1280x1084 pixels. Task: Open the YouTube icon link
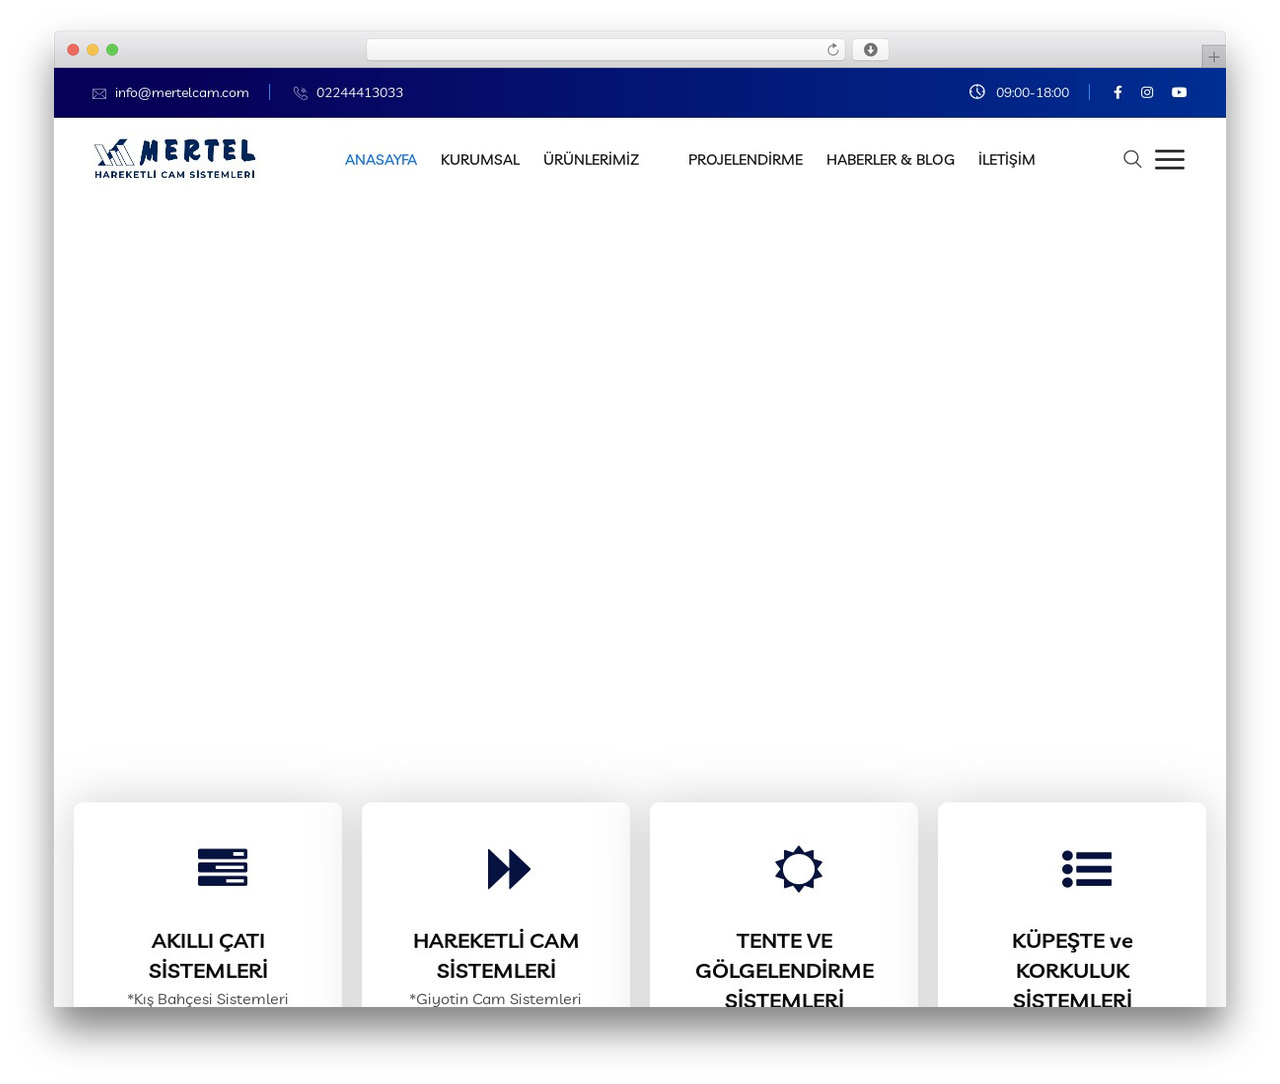pos(1179,92)
